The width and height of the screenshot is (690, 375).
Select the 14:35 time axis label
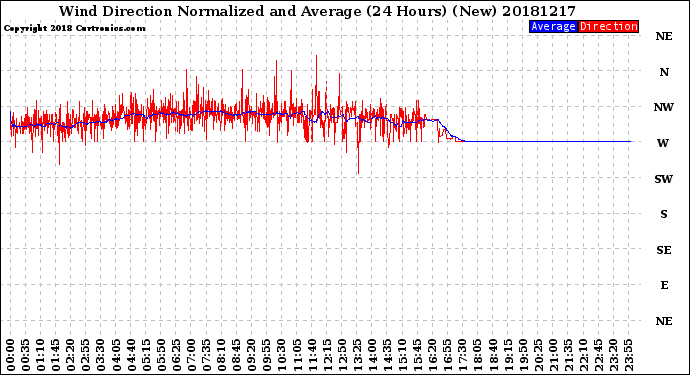387,355
